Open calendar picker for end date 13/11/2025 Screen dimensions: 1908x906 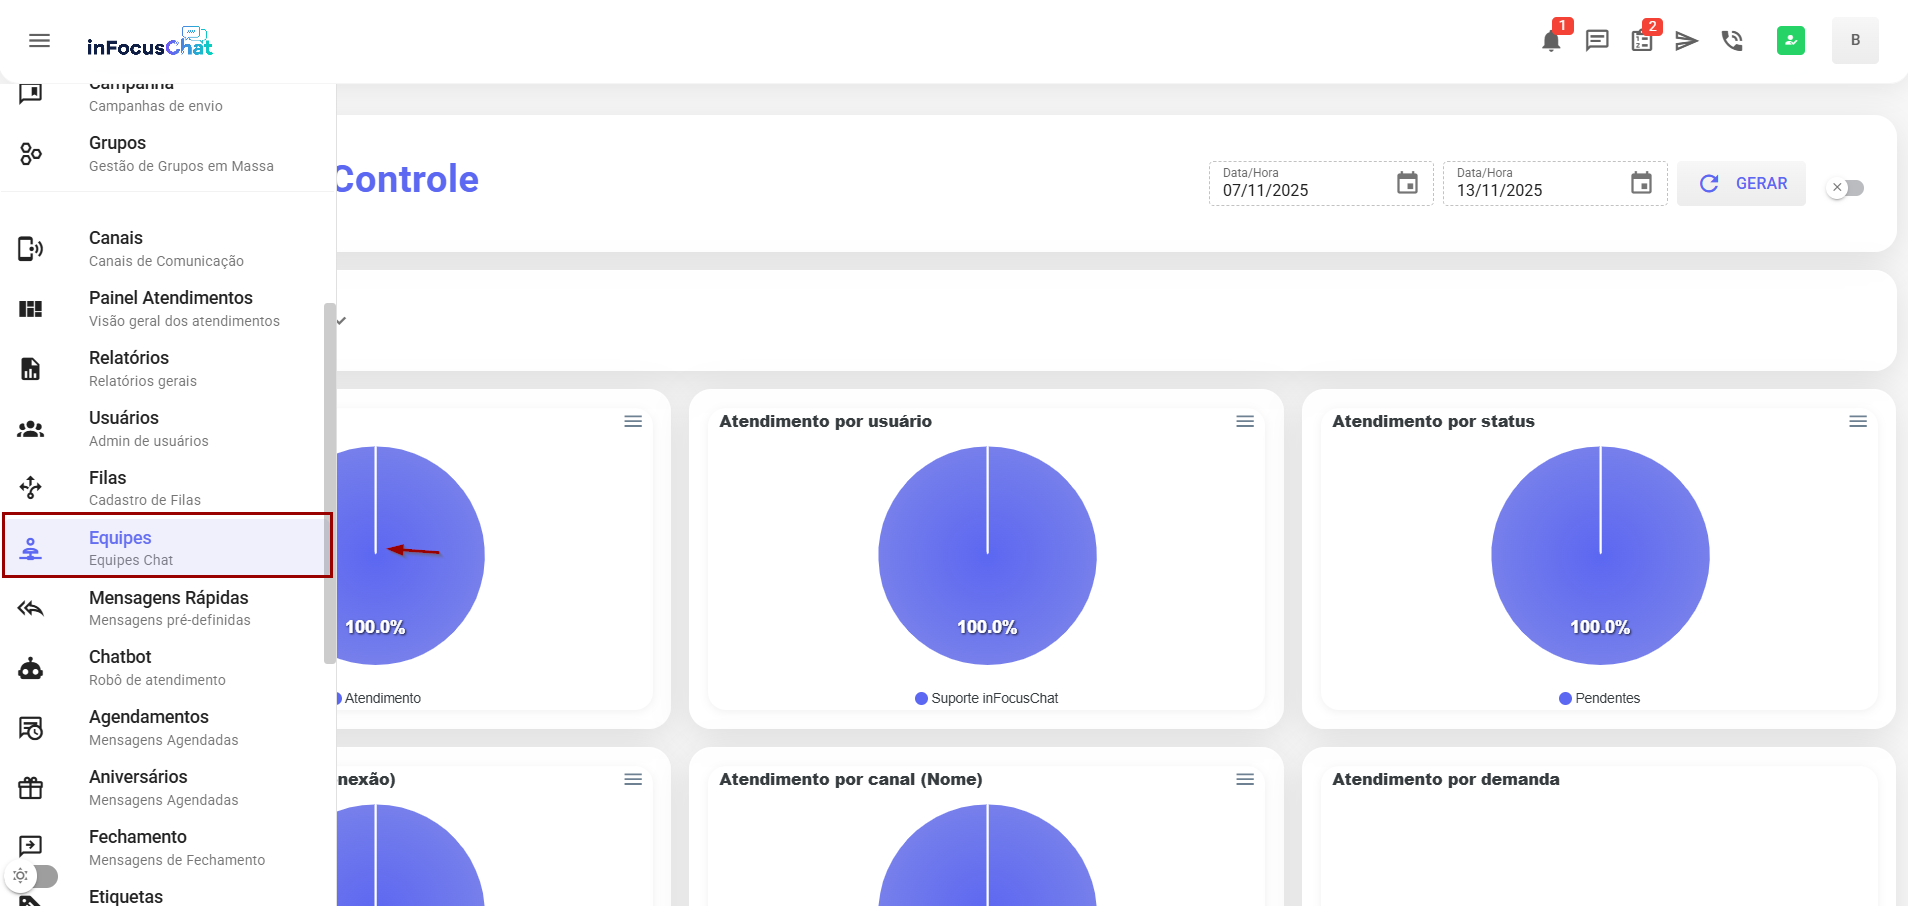coord(1641,183)
